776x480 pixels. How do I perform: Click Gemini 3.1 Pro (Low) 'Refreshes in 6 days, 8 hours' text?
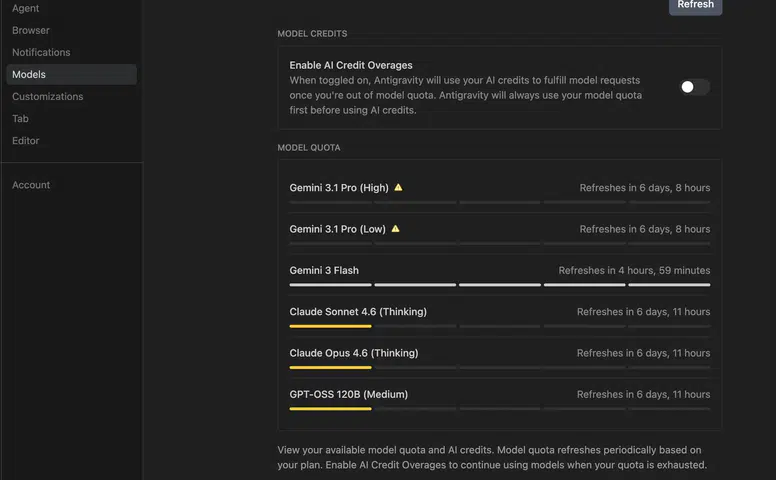[645, 229]
